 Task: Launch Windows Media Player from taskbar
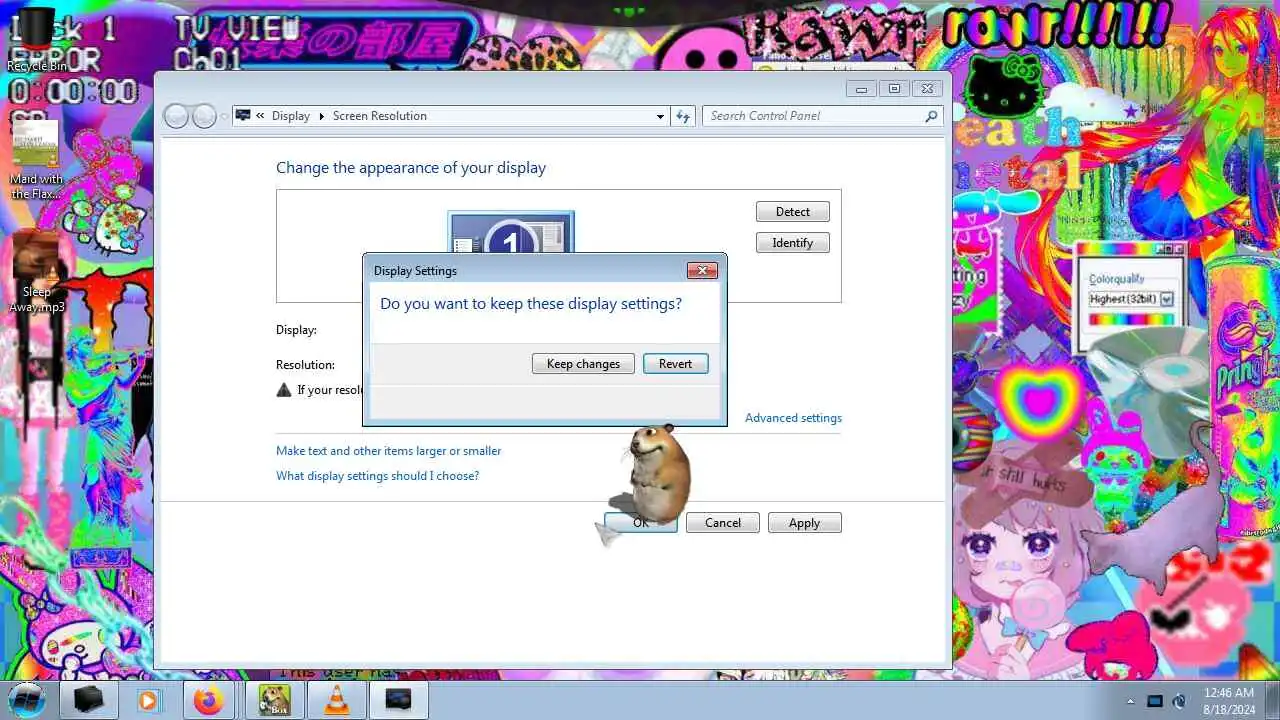pyautogui.click(x=148, y=700)
